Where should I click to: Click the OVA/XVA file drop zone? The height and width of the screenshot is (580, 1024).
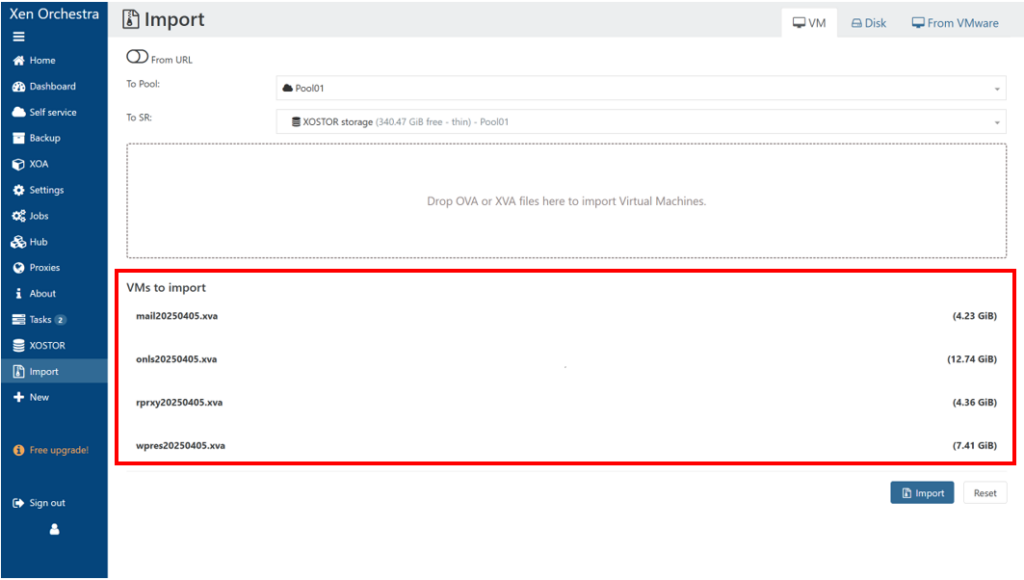click(566, 201)
